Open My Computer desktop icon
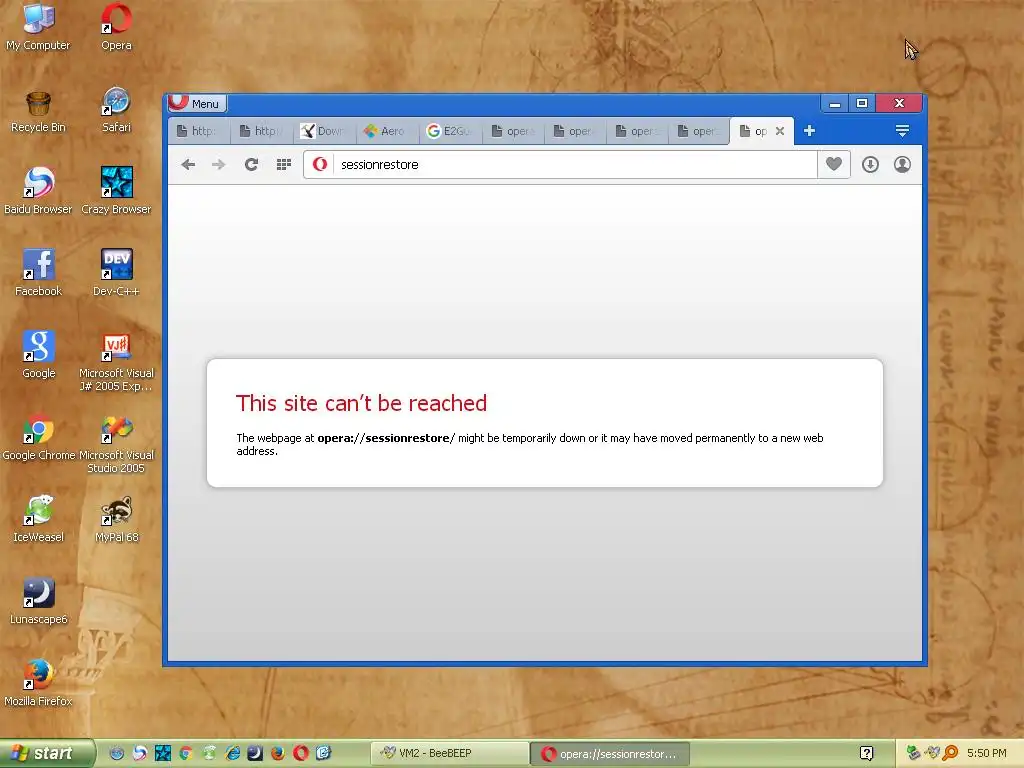This screenshot has height=768, width=1024. click(38, 27)
